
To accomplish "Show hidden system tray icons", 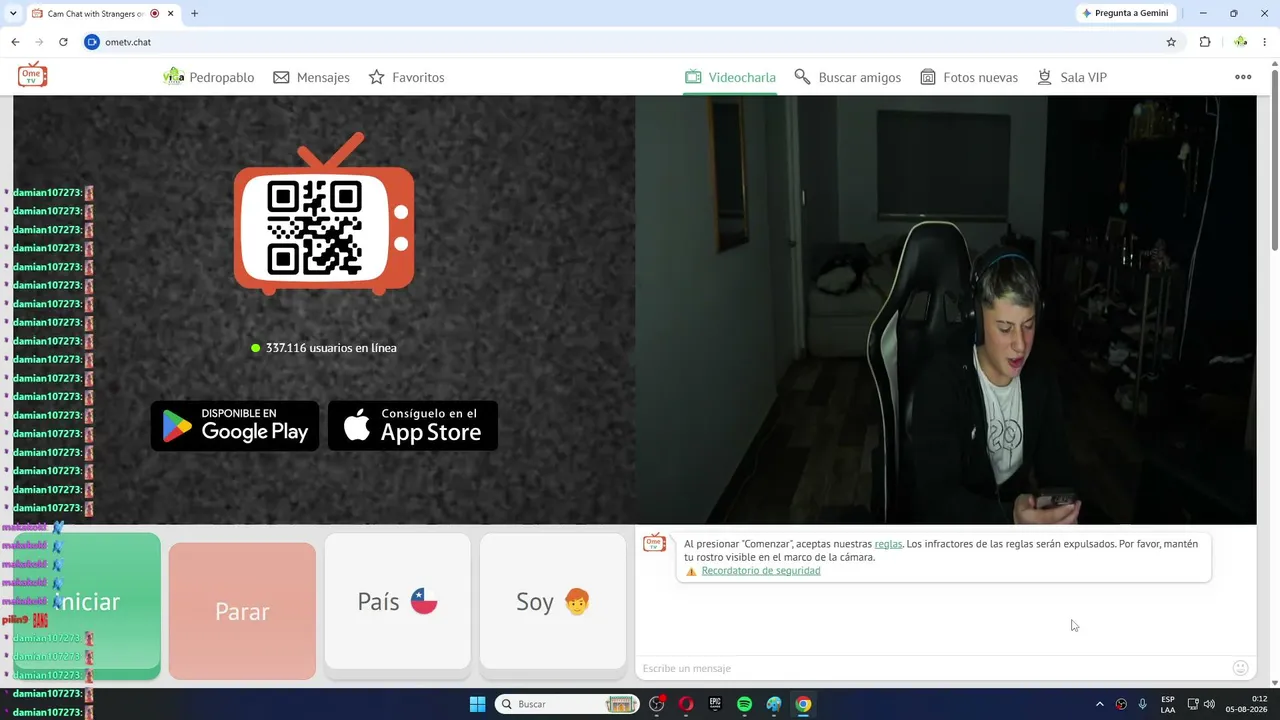I will [x=1100, y=704].
